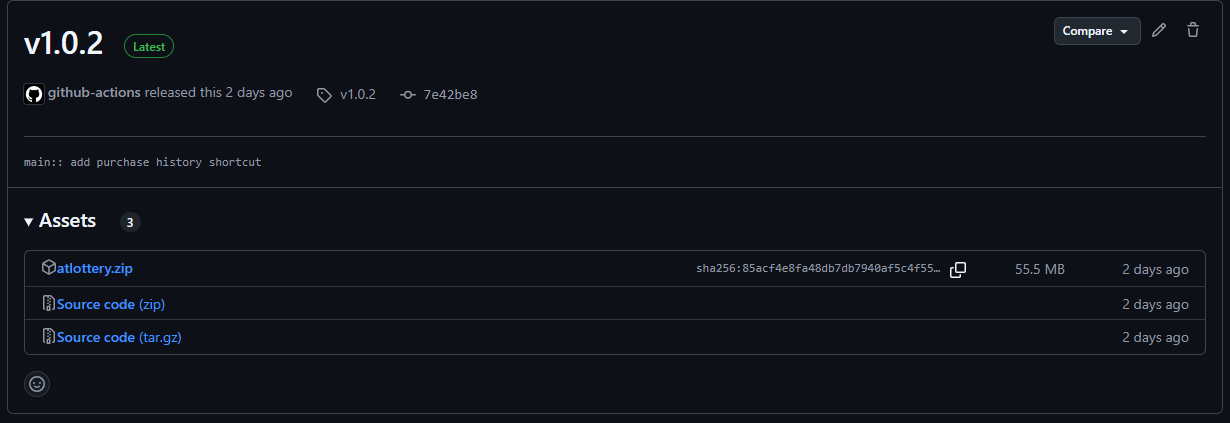
Task: Open the github-actions author link
Action: tap(94, 92)
